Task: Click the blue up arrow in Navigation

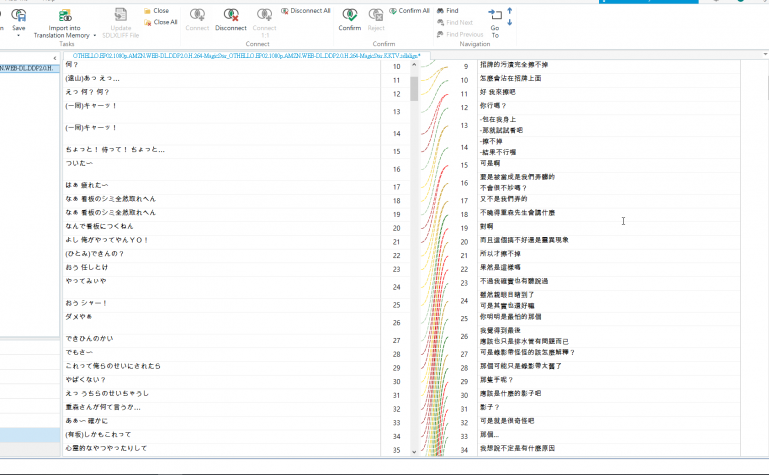Action: [x=511, y=10]
